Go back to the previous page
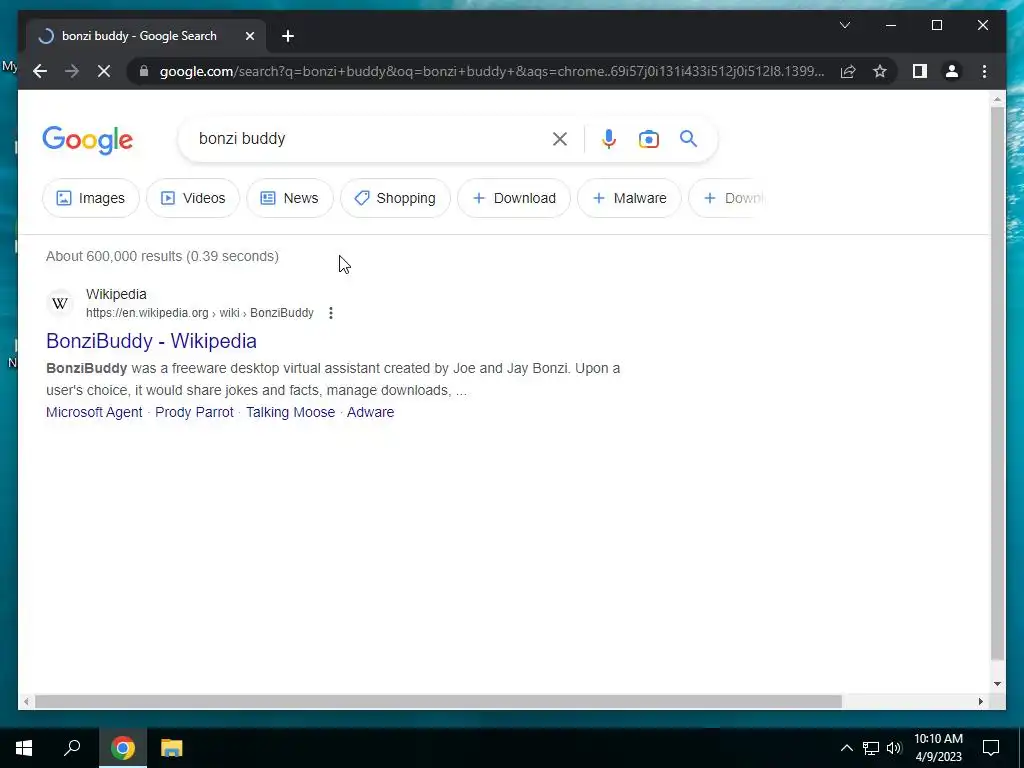The width and height of the screenshot is (1024, 768). (x=40, y=71)
